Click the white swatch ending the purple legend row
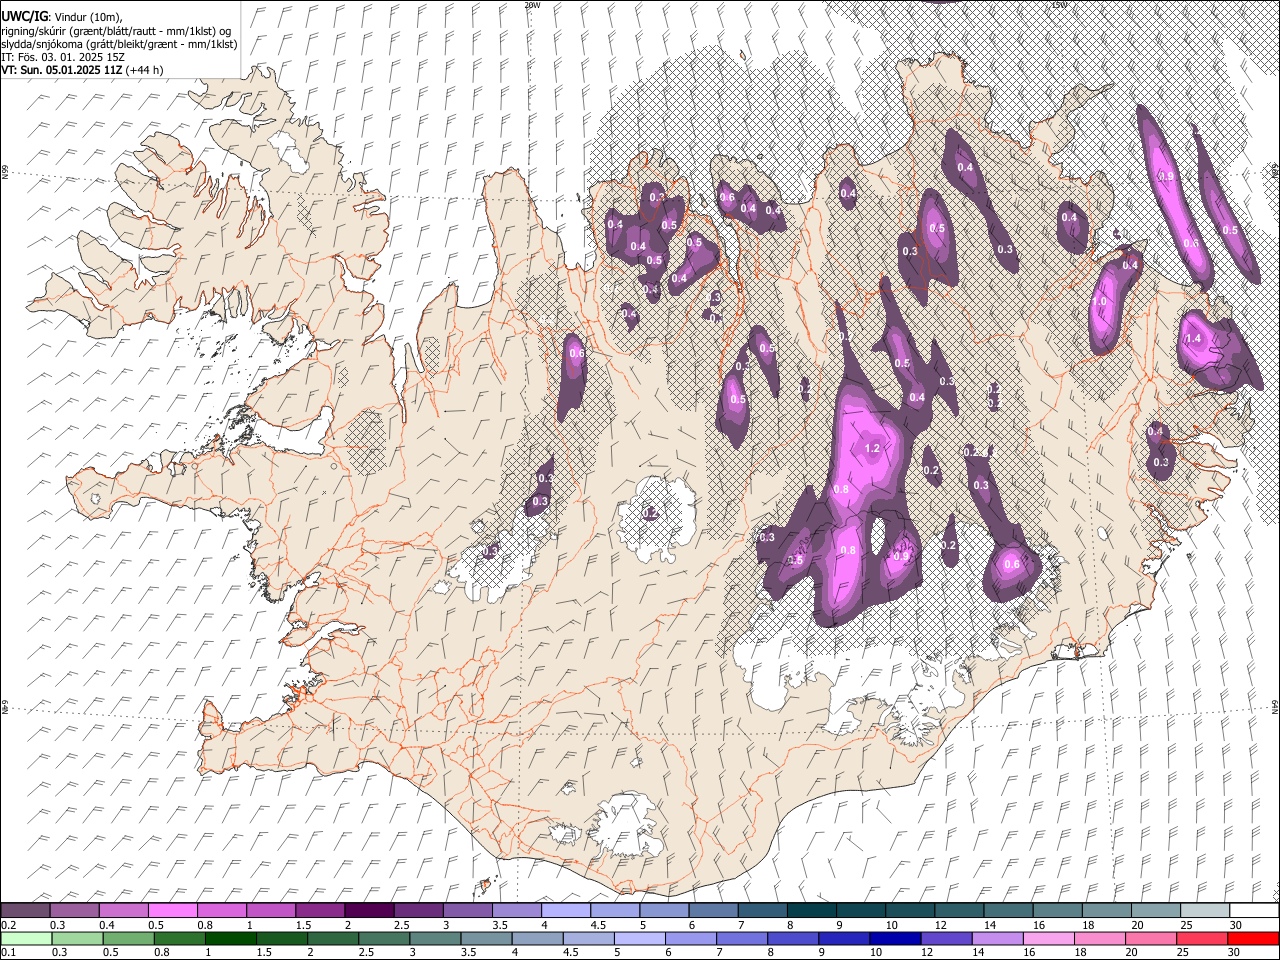1280x960 pixels. (x=1254, y=910)
